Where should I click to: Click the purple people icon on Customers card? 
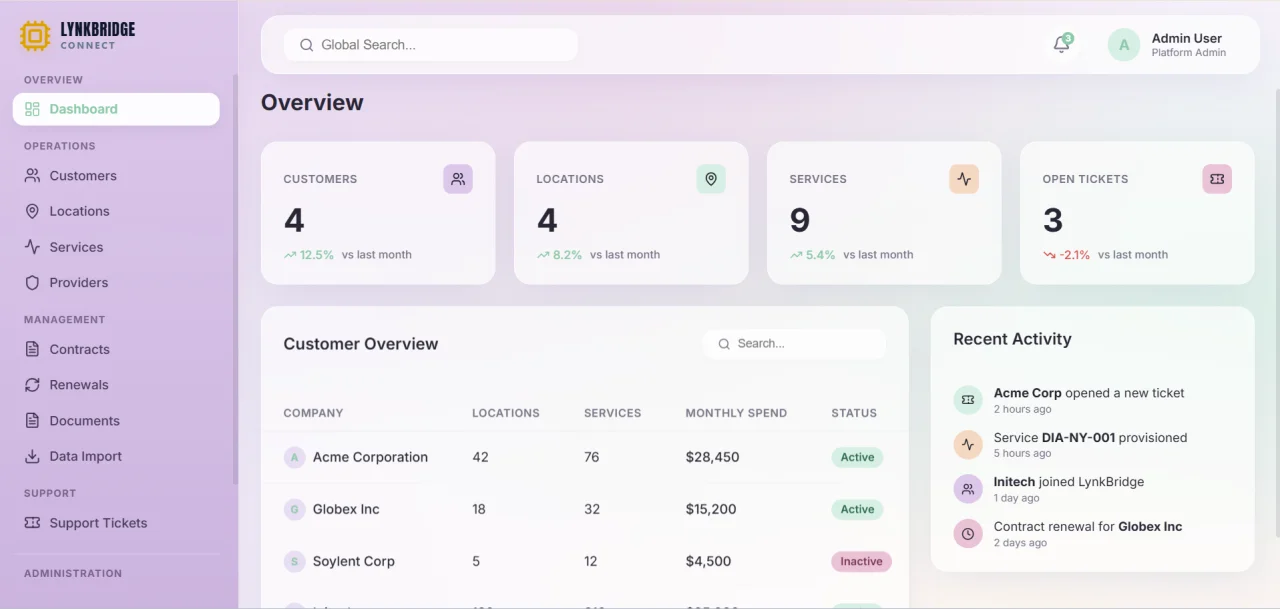458,179
